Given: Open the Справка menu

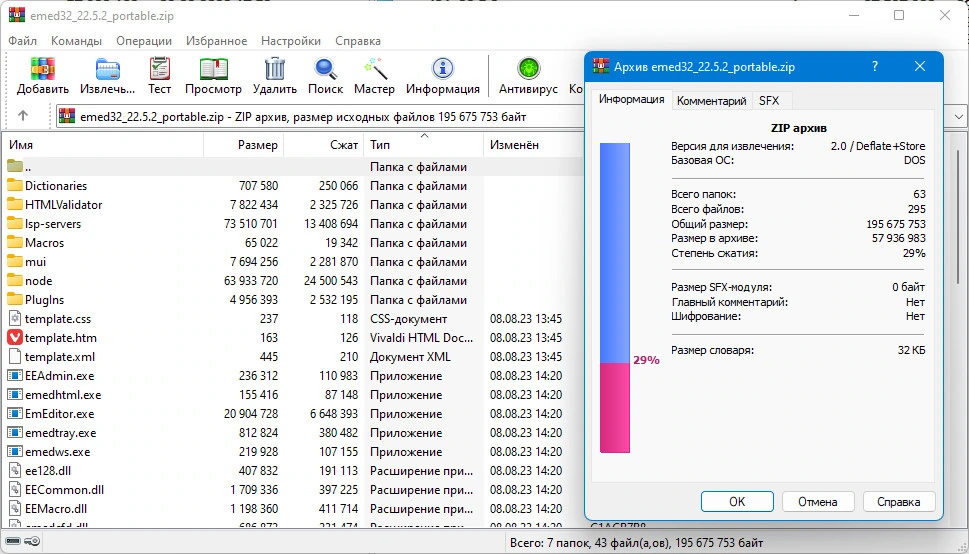Looking at the screenshot, I should tap(358, 41).
